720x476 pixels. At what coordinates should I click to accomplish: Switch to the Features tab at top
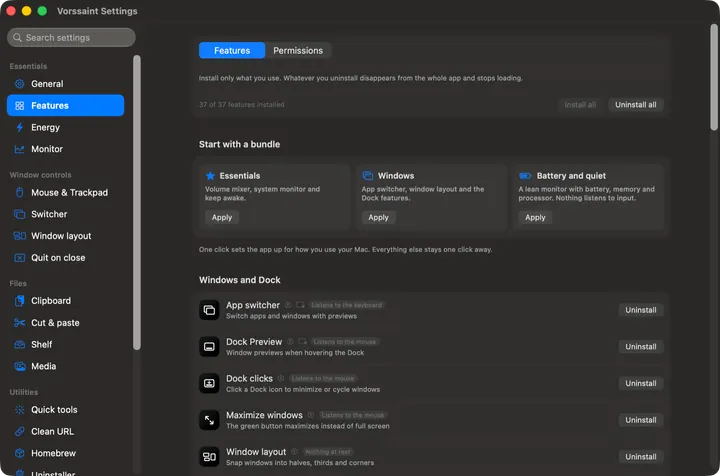(x=232, y=50)
